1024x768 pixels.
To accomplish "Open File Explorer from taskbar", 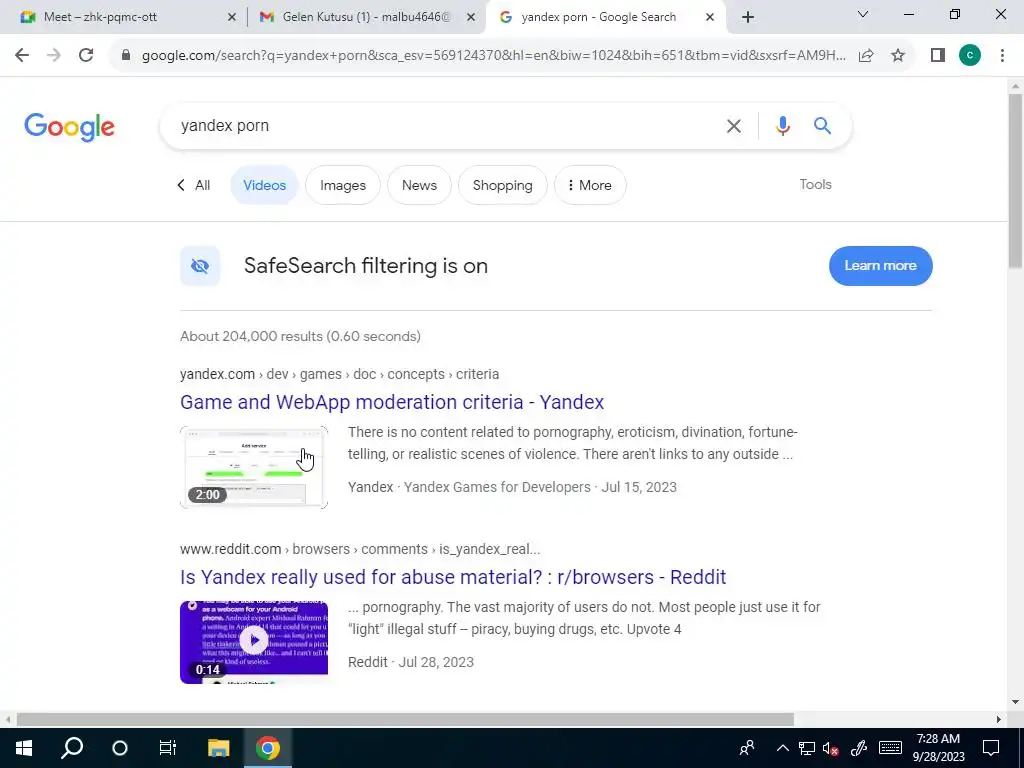I will tap(219, 748).
